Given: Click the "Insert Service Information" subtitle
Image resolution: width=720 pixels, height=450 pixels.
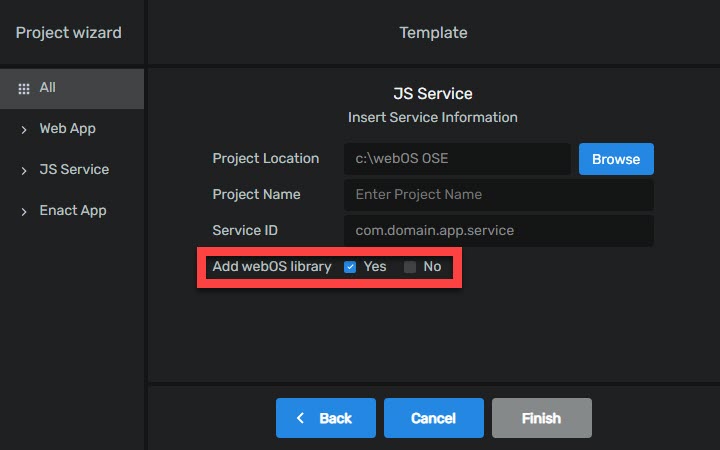Looking at the screenshot, I should (433, 117).
